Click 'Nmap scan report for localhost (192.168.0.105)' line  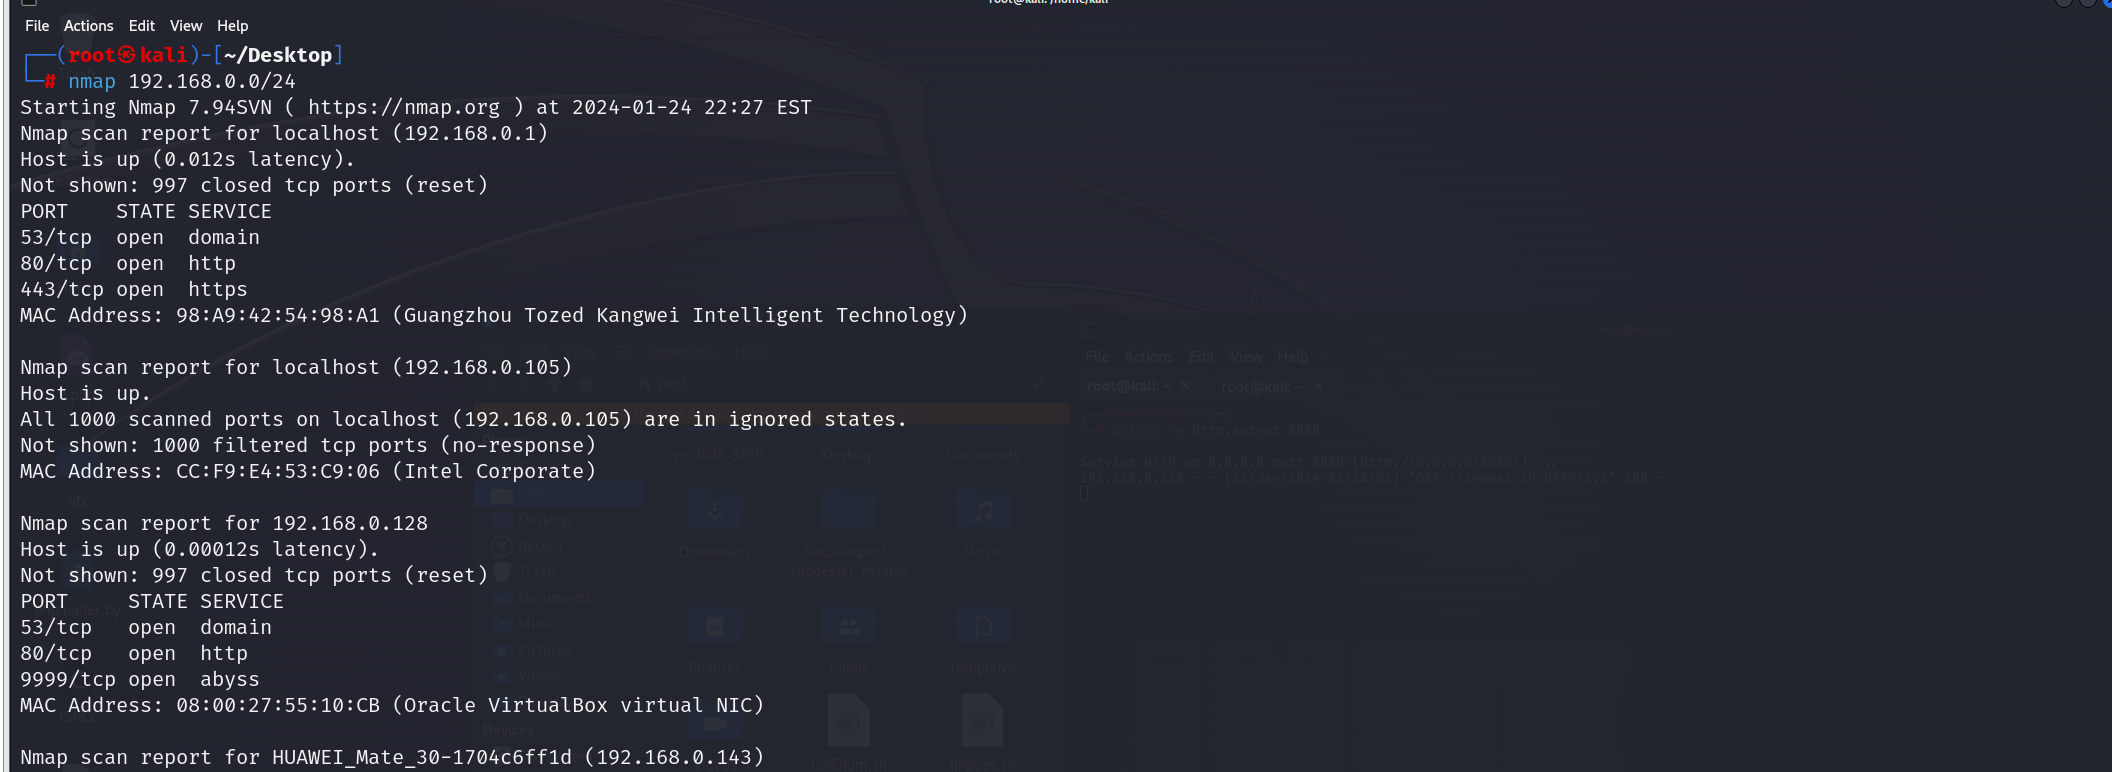(296, 367)
